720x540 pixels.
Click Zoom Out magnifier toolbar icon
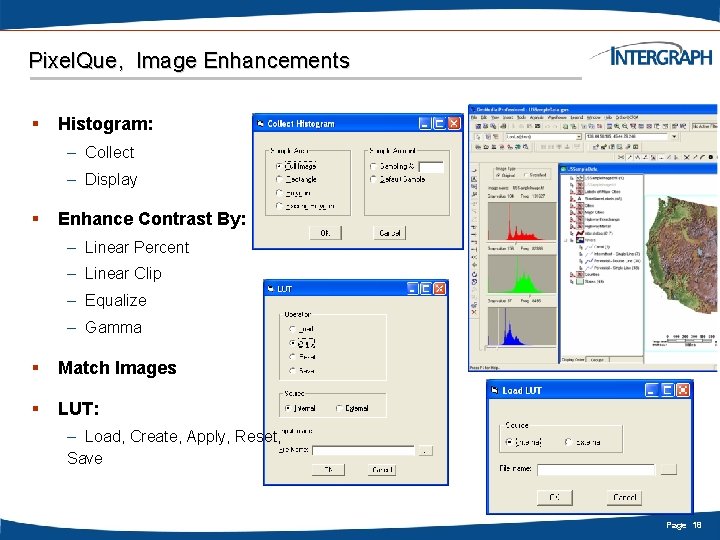[x=625, y=126]
